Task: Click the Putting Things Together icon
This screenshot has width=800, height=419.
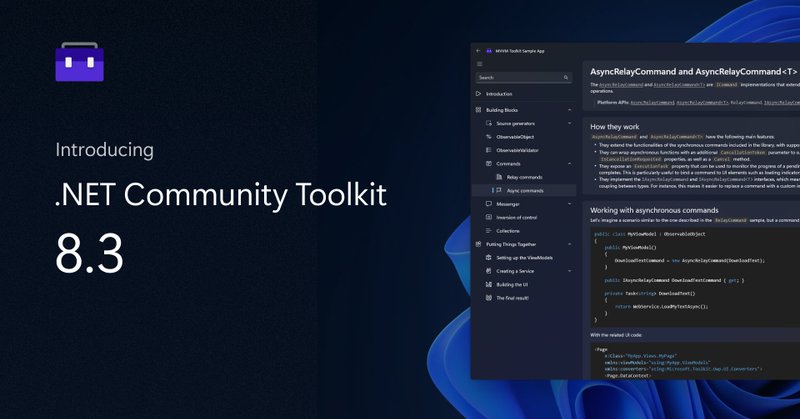Action: [479, 244]
